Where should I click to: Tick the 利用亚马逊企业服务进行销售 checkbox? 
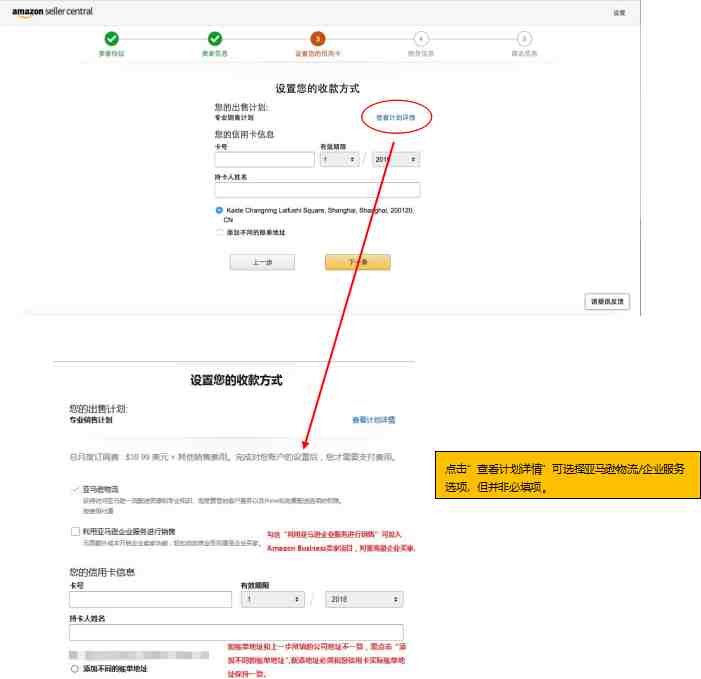click(x=75, y=532)
